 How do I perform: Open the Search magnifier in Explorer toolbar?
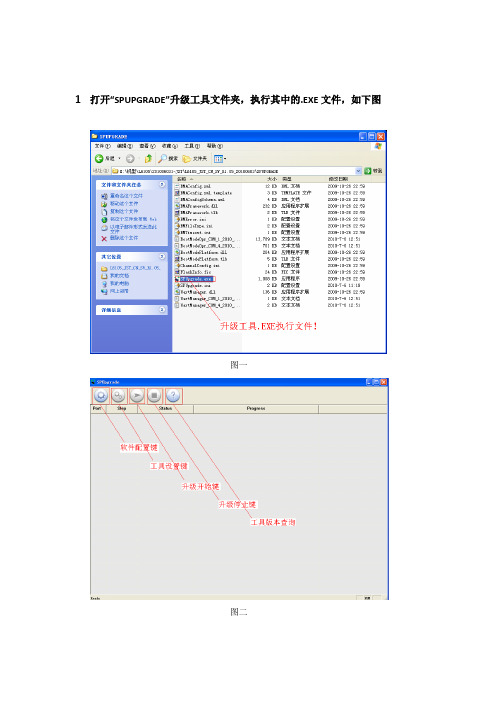click(168, 158)
